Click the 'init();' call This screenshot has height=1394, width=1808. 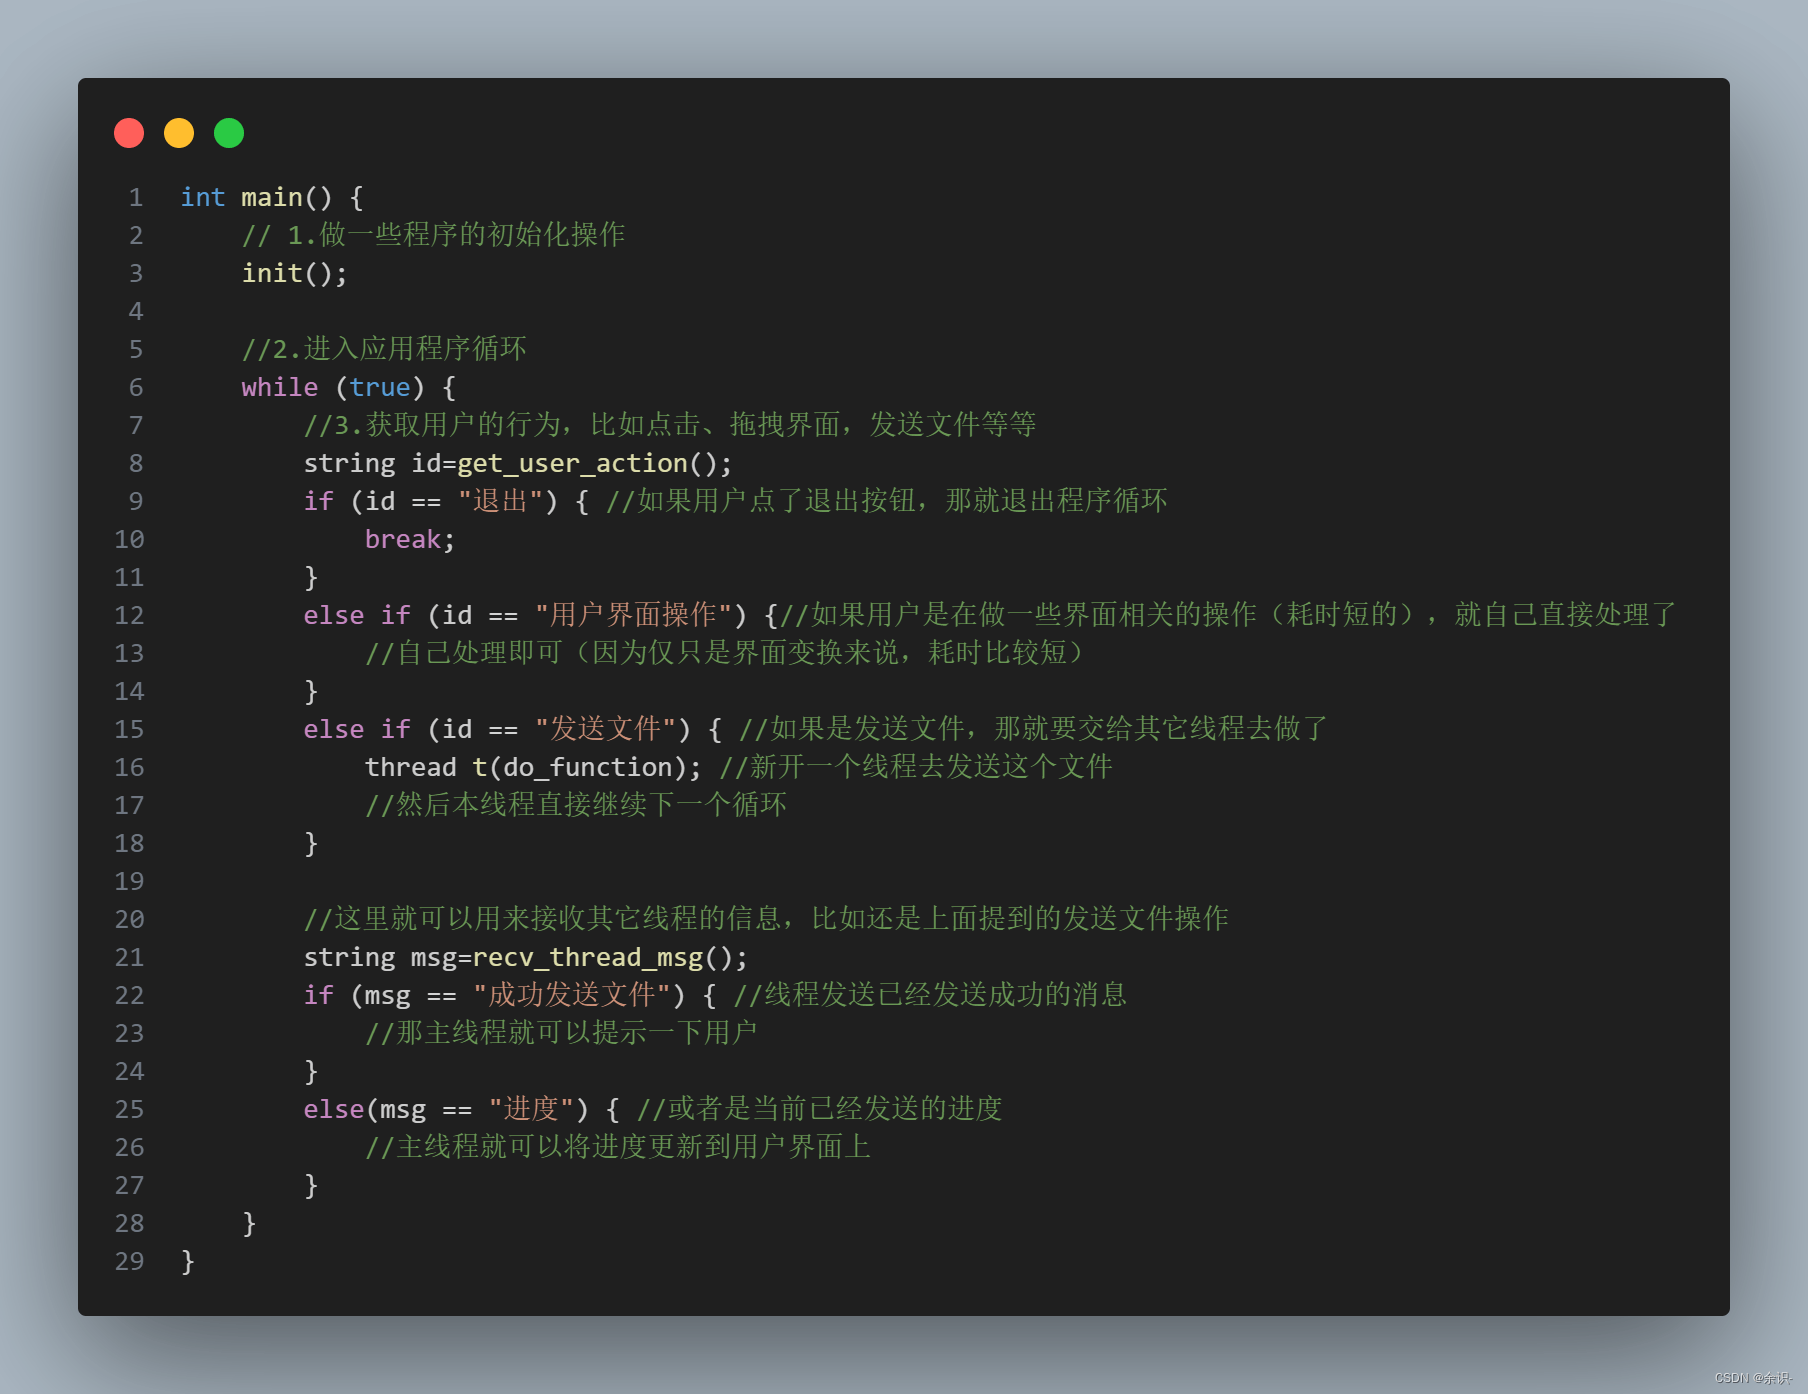295,273
